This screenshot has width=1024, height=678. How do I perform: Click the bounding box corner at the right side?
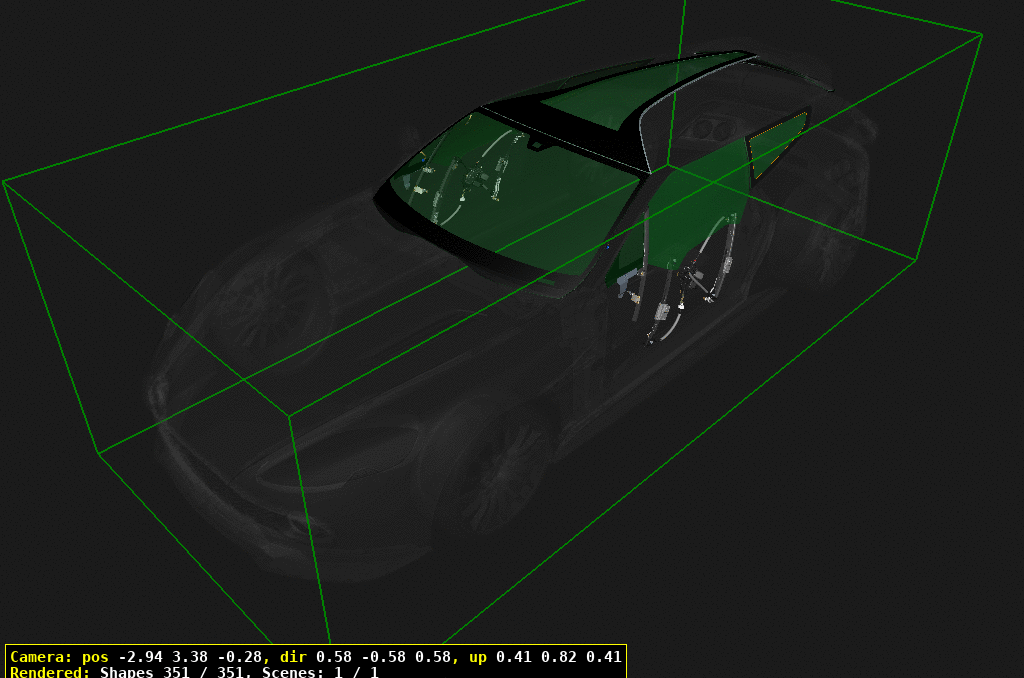(x=915, y=259)
